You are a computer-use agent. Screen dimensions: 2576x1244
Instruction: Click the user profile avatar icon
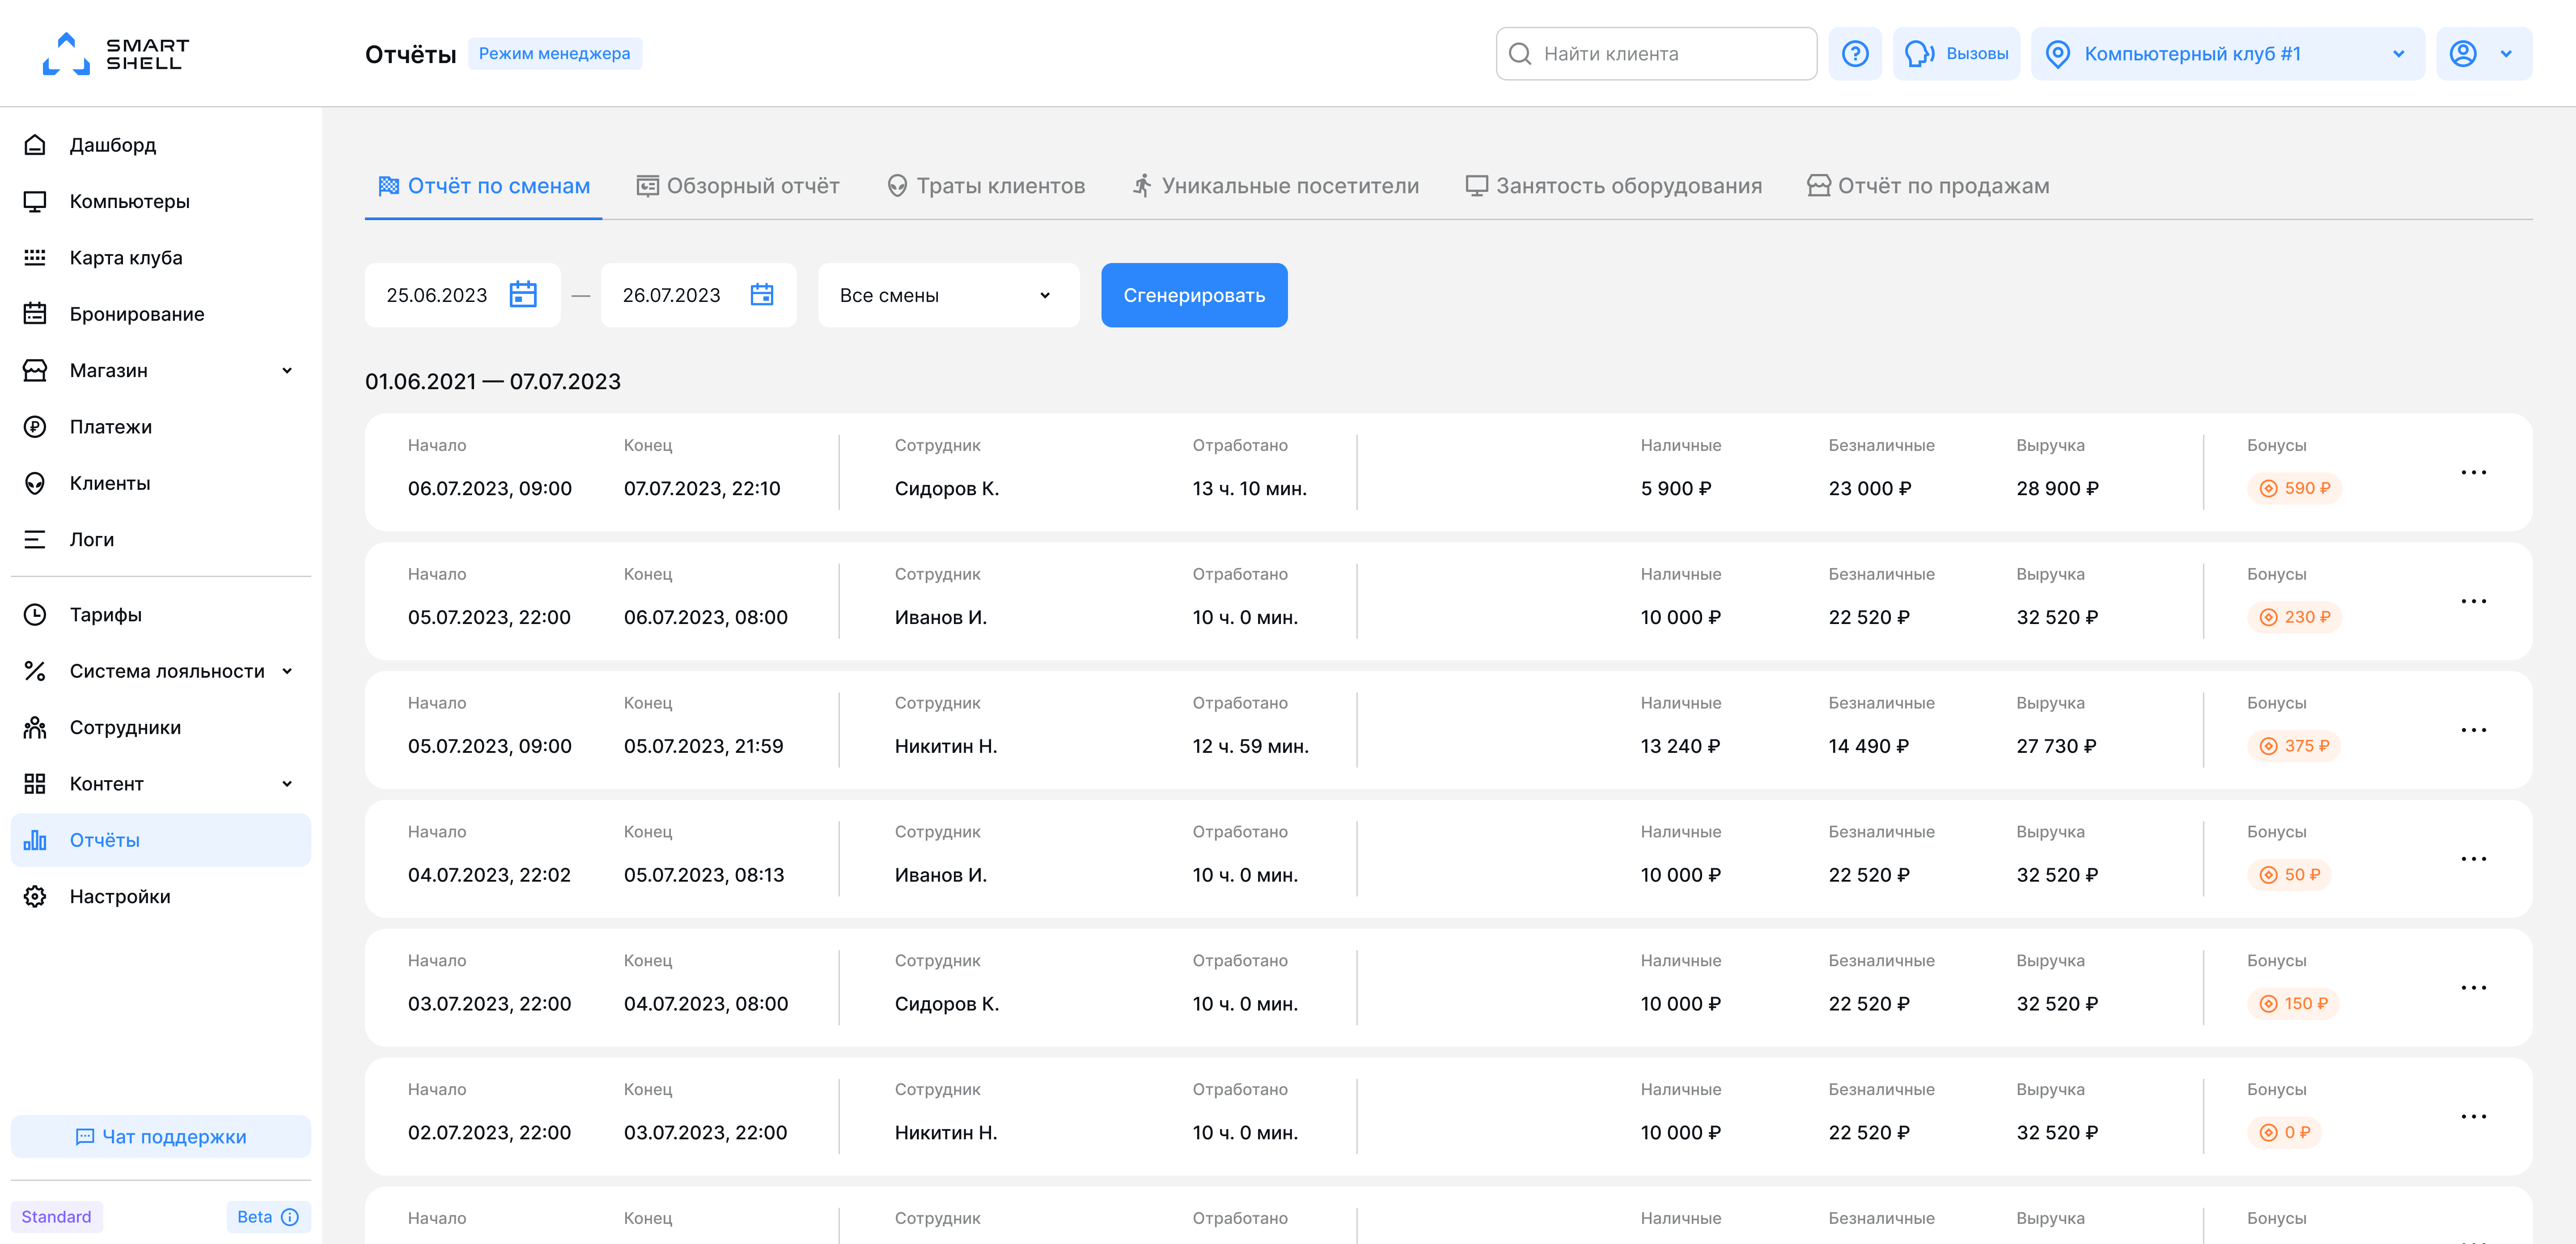(2463, 54)
